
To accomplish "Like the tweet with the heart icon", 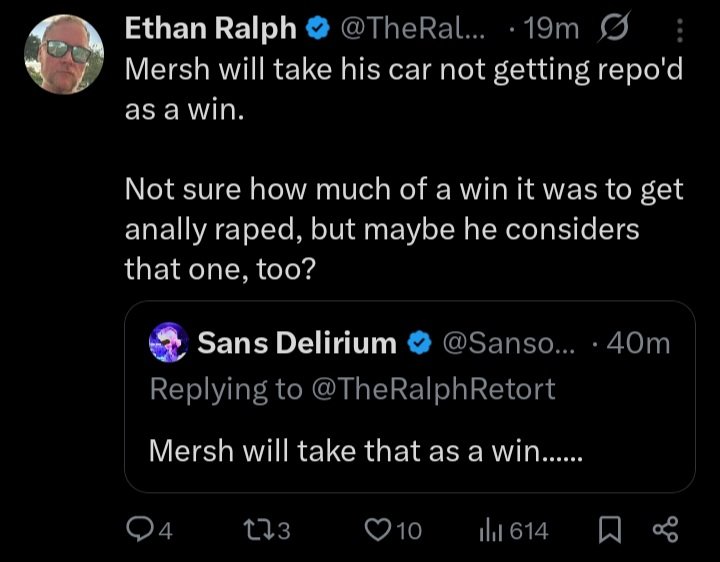I will pyautogui.click(x=393, y=530).
